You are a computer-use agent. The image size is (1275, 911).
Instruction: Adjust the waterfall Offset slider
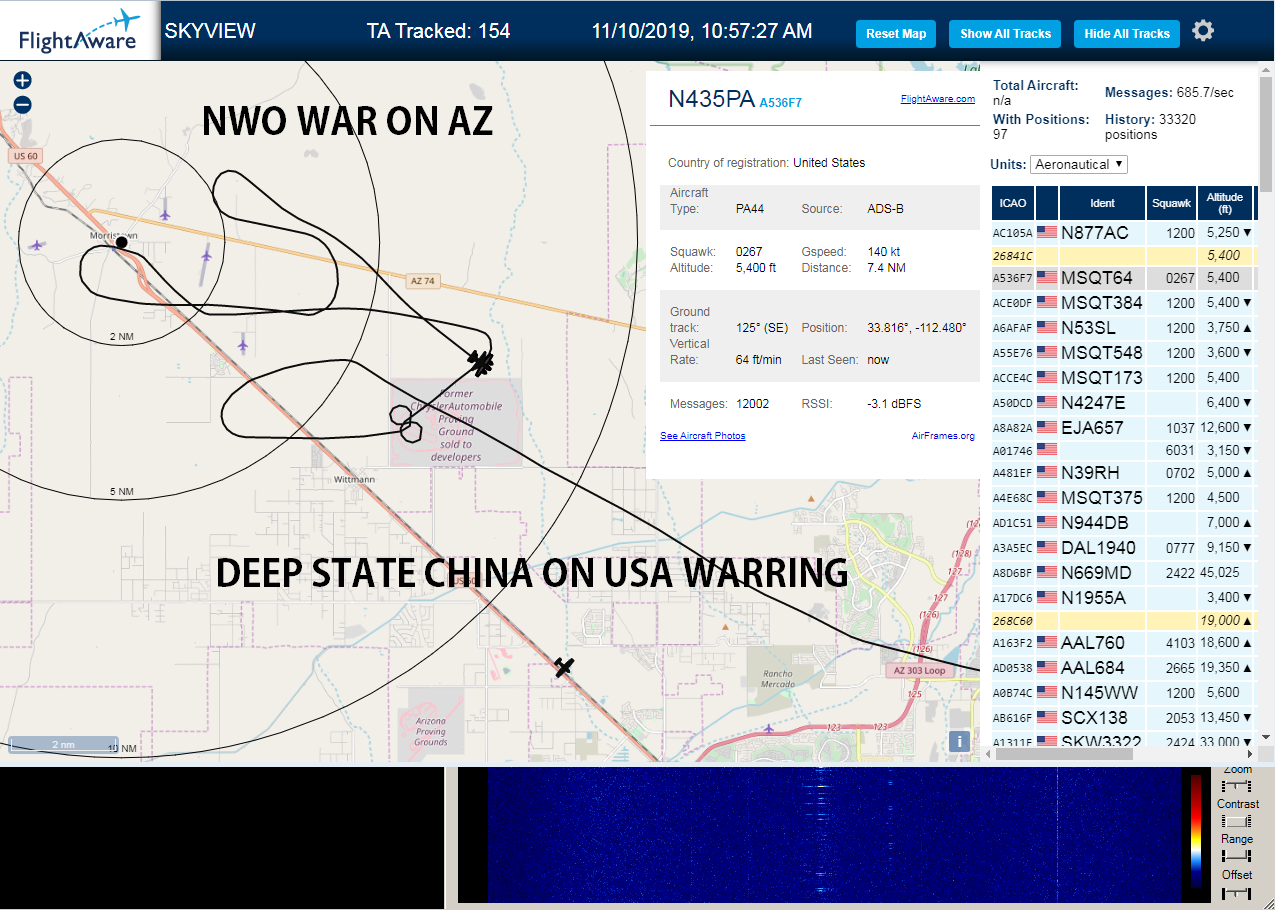(1236, 892)
